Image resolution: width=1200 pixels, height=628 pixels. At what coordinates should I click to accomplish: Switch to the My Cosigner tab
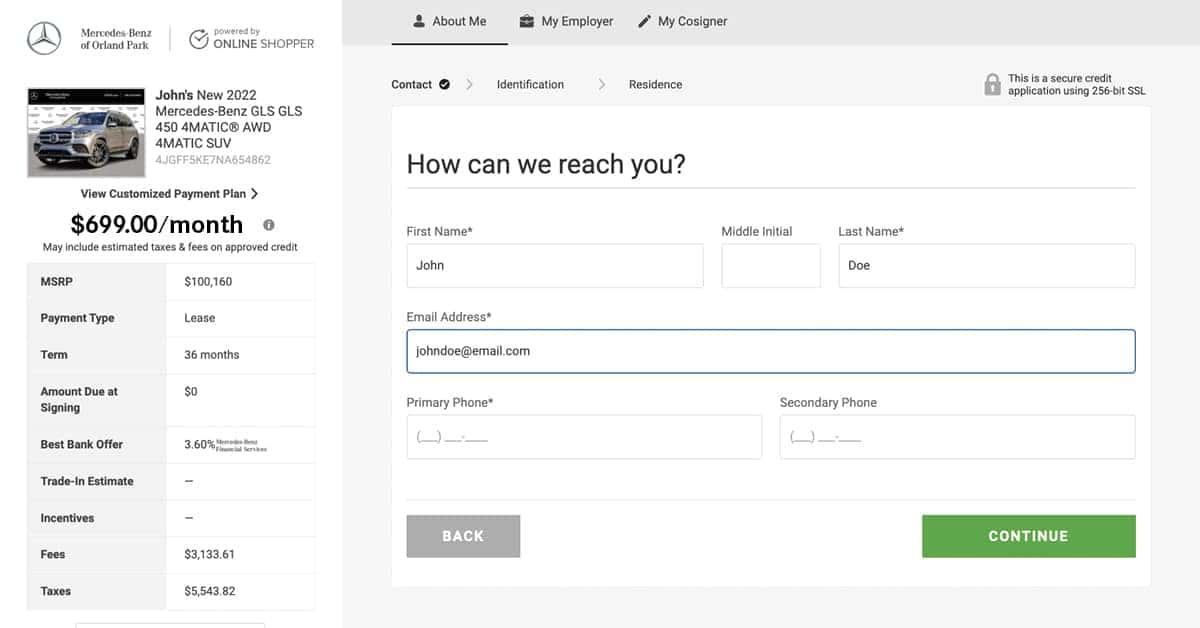683,21
